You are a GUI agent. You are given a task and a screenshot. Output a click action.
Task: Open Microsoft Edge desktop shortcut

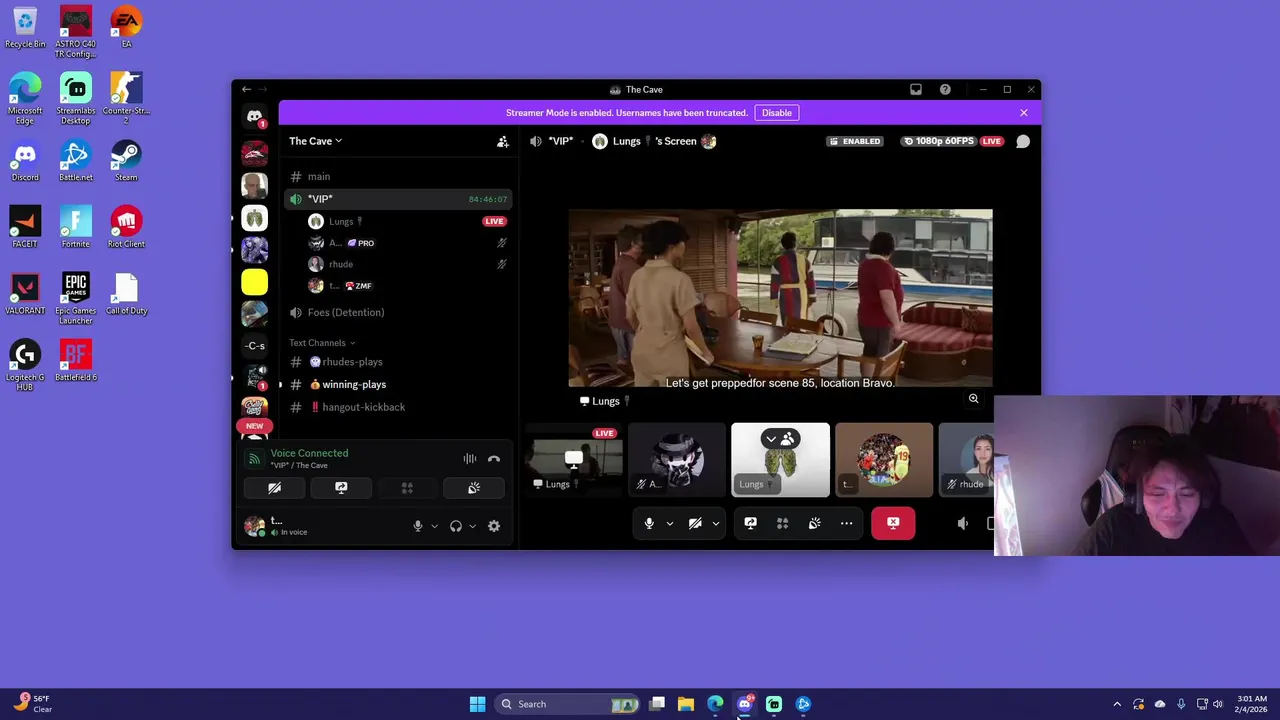(25, 98)
